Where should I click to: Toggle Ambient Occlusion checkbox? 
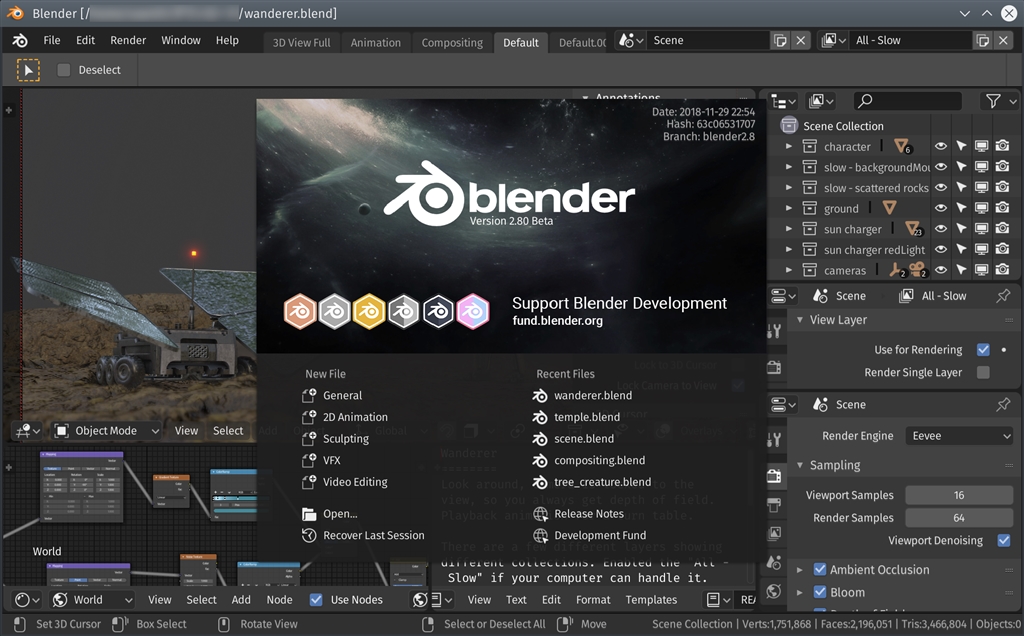point(820,570)
